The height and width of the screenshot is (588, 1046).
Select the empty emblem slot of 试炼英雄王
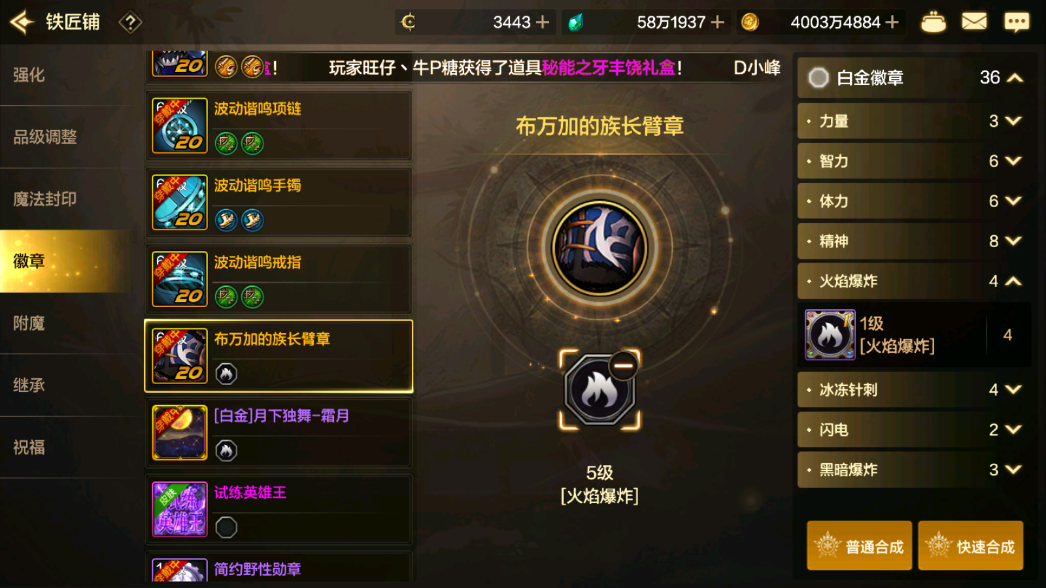[x=226, y=527]
